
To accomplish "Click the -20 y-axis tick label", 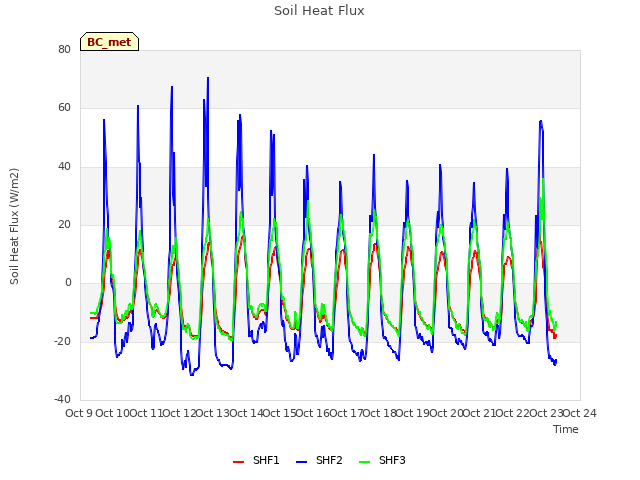I will point(62,341).
